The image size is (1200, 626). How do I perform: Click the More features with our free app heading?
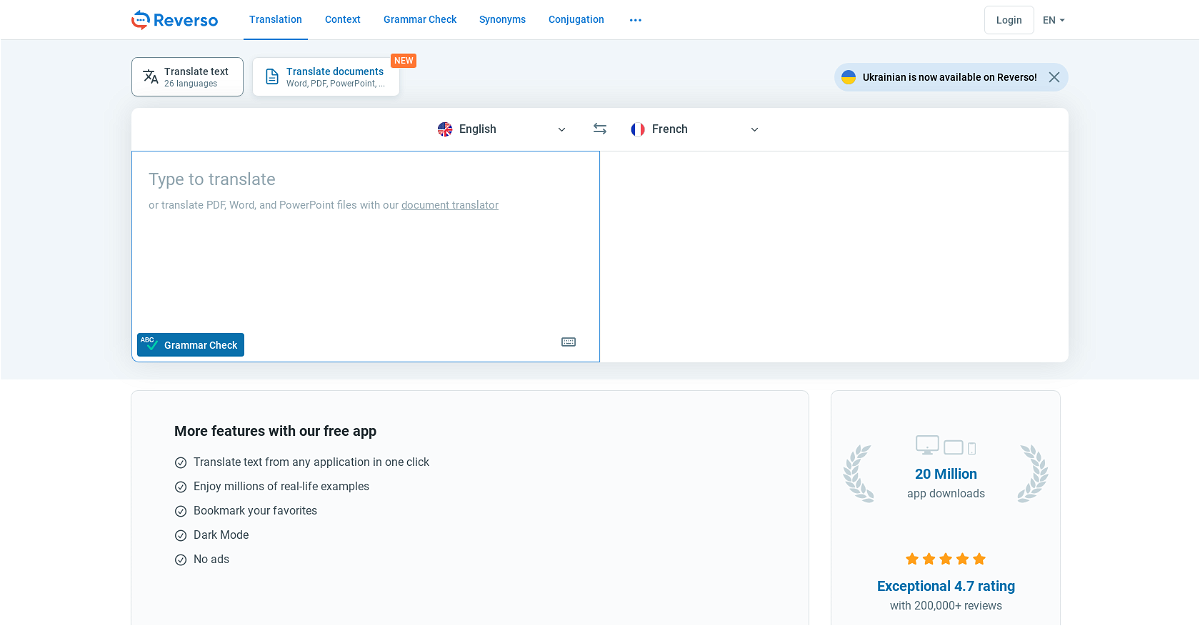point(275,431)
